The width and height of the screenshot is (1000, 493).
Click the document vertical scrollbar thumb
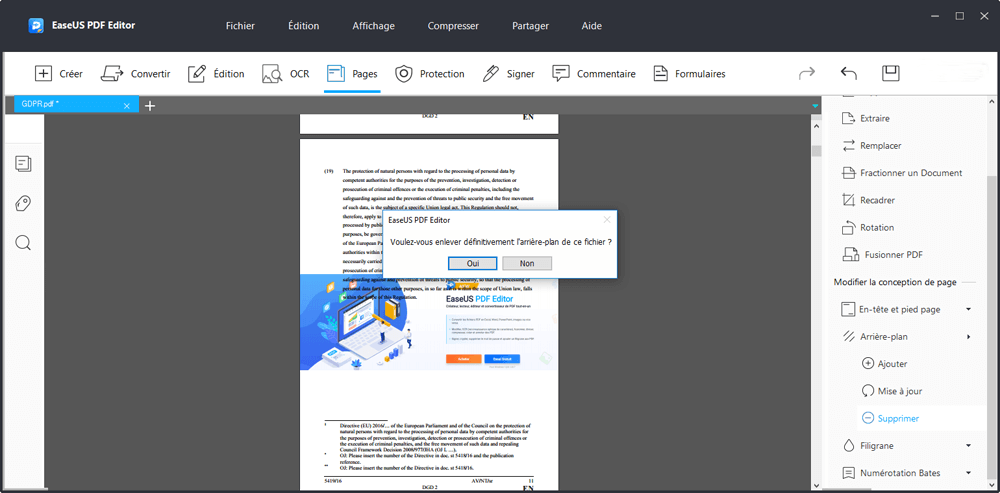point(816,151)
